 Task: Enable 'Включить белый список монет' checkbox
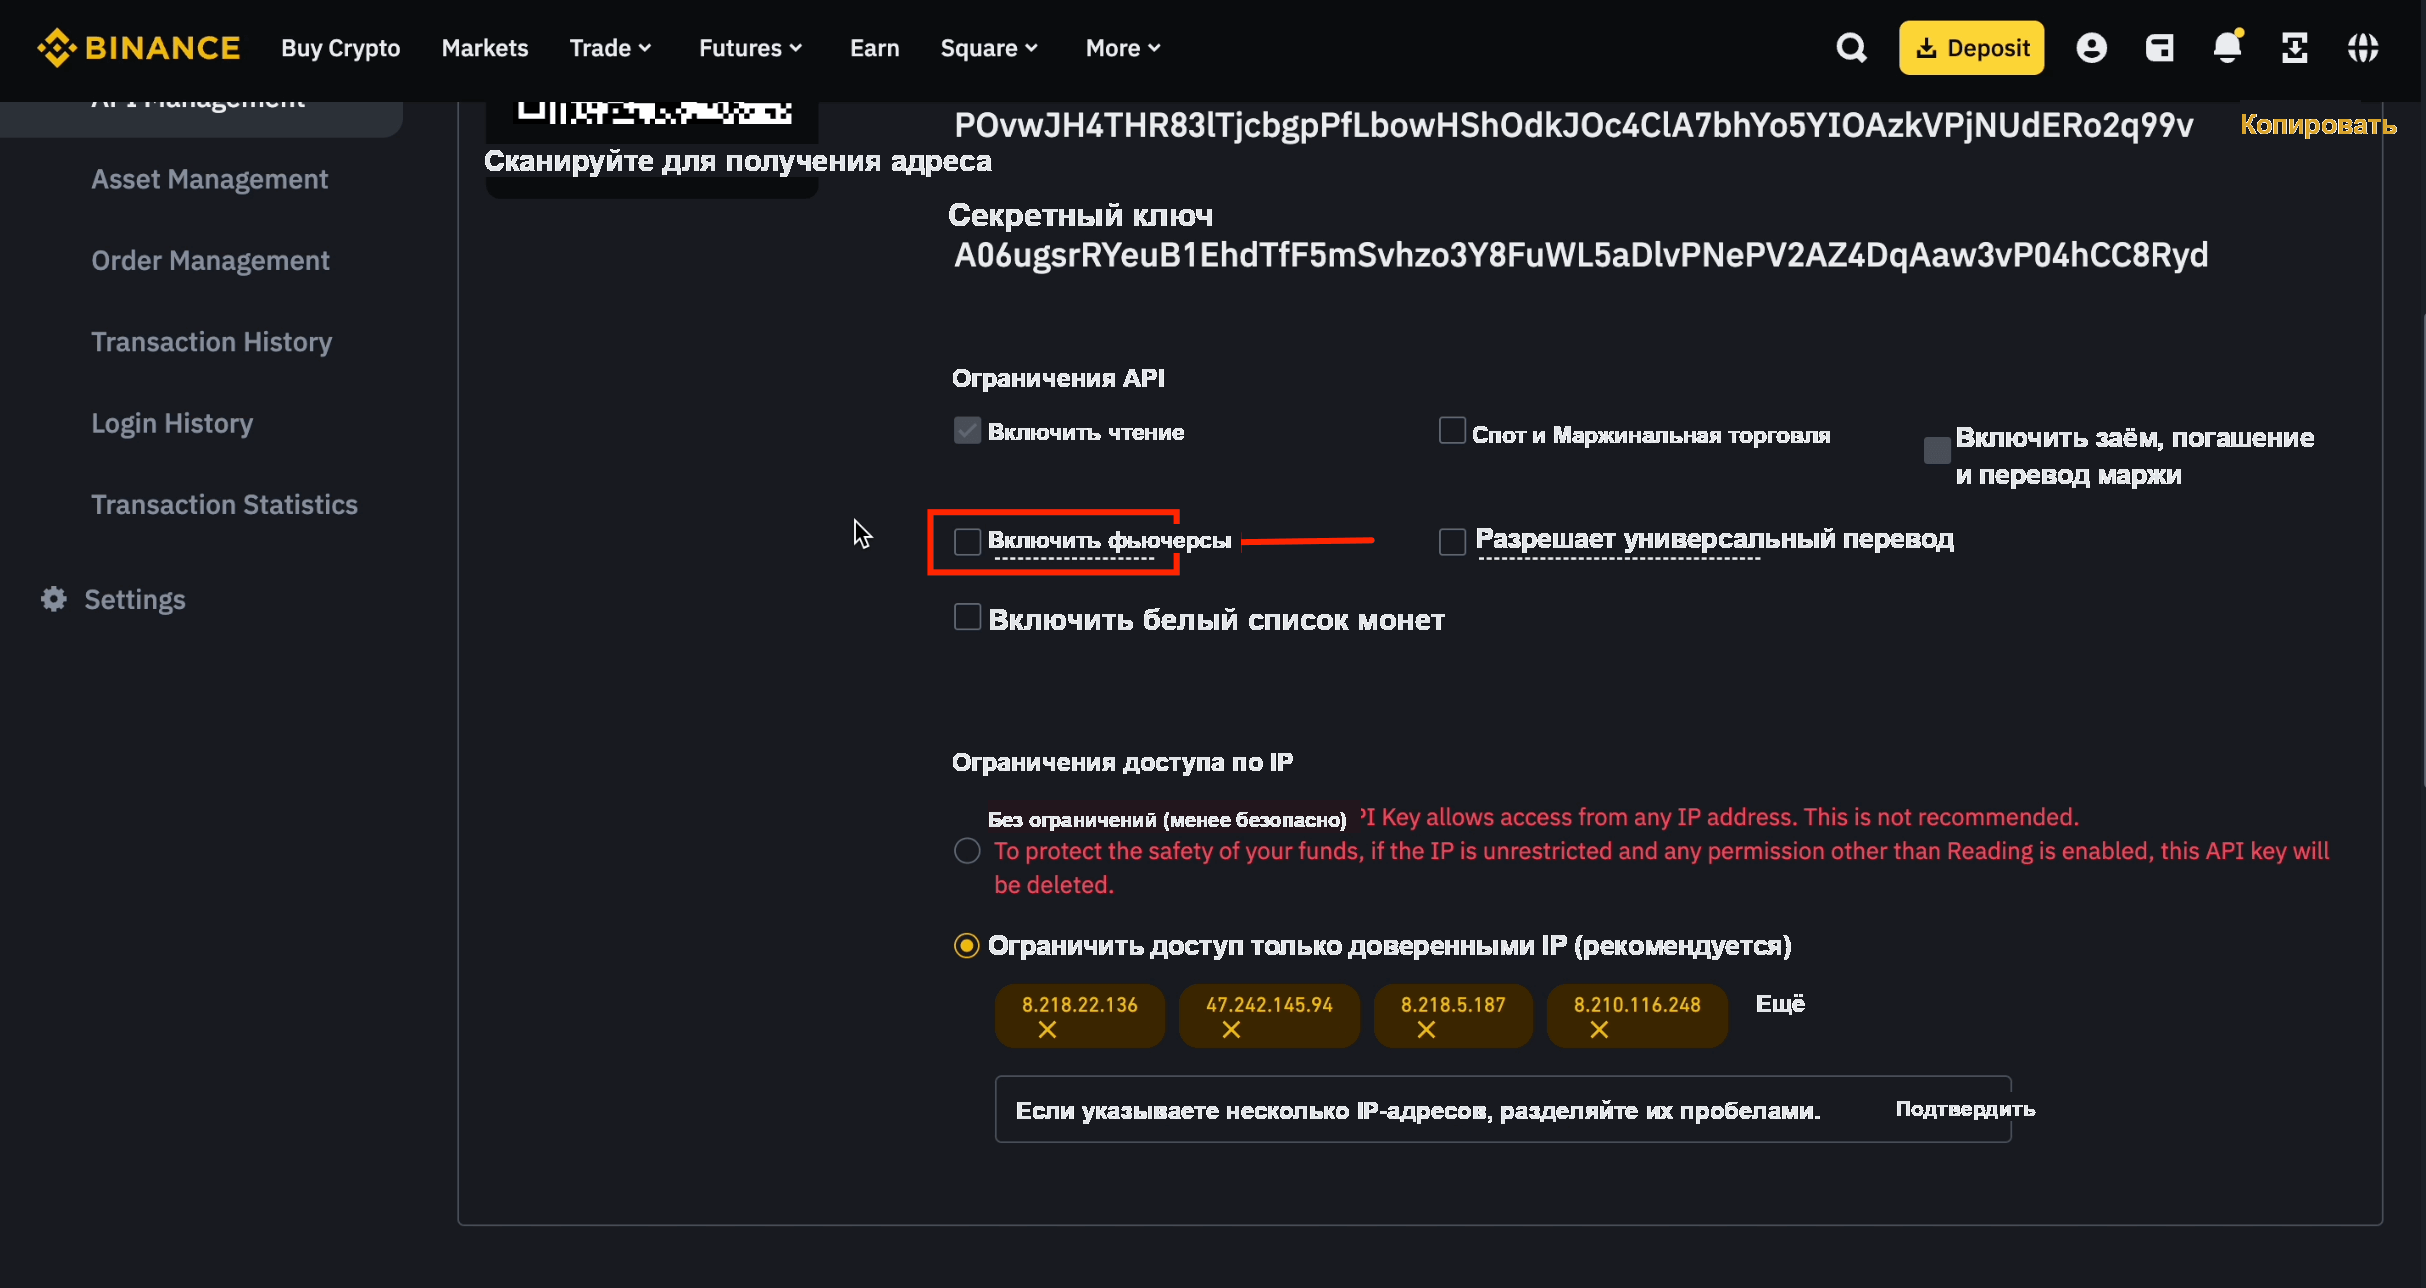tap(967, 617)
